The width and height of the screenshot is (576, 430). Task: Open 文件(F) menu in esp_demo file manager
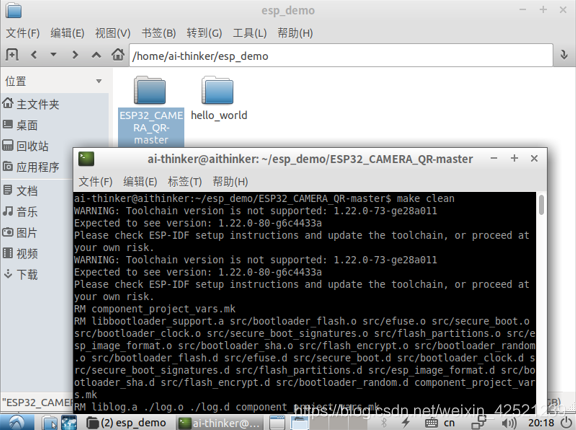[x=22, y=33]
